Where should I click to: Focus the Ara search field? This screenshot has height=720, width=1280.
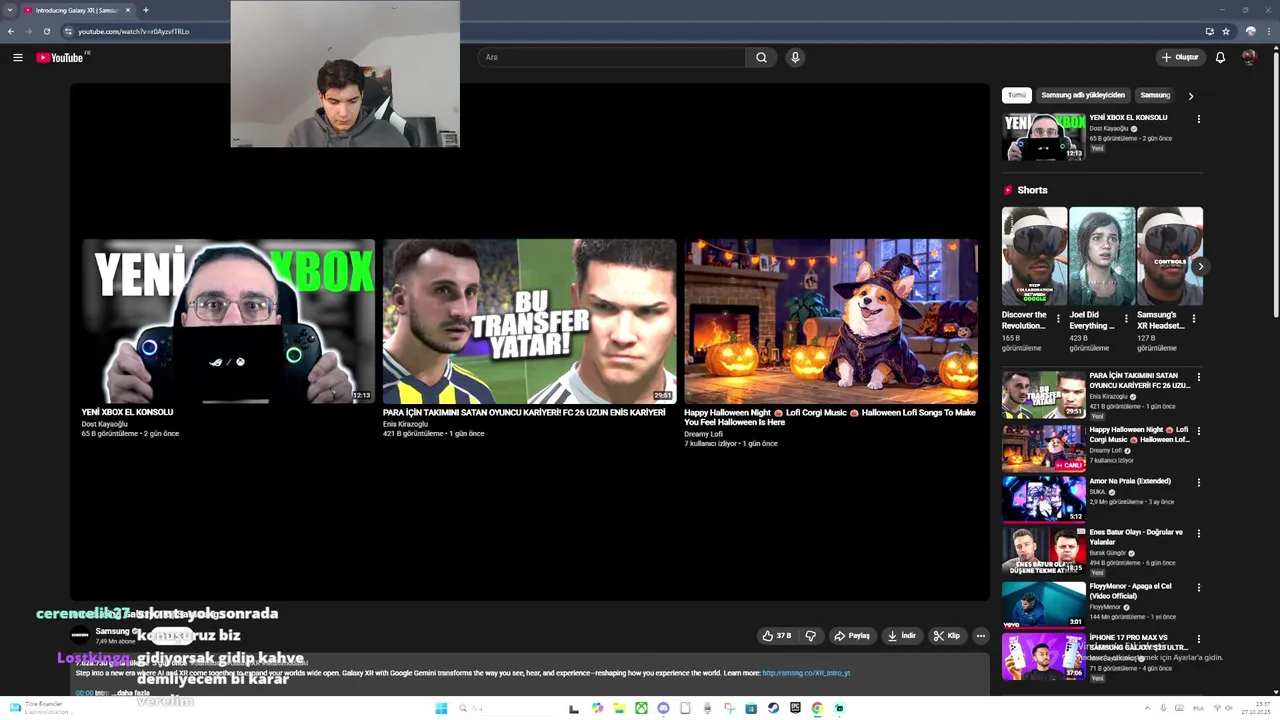(x=612, y=57)
